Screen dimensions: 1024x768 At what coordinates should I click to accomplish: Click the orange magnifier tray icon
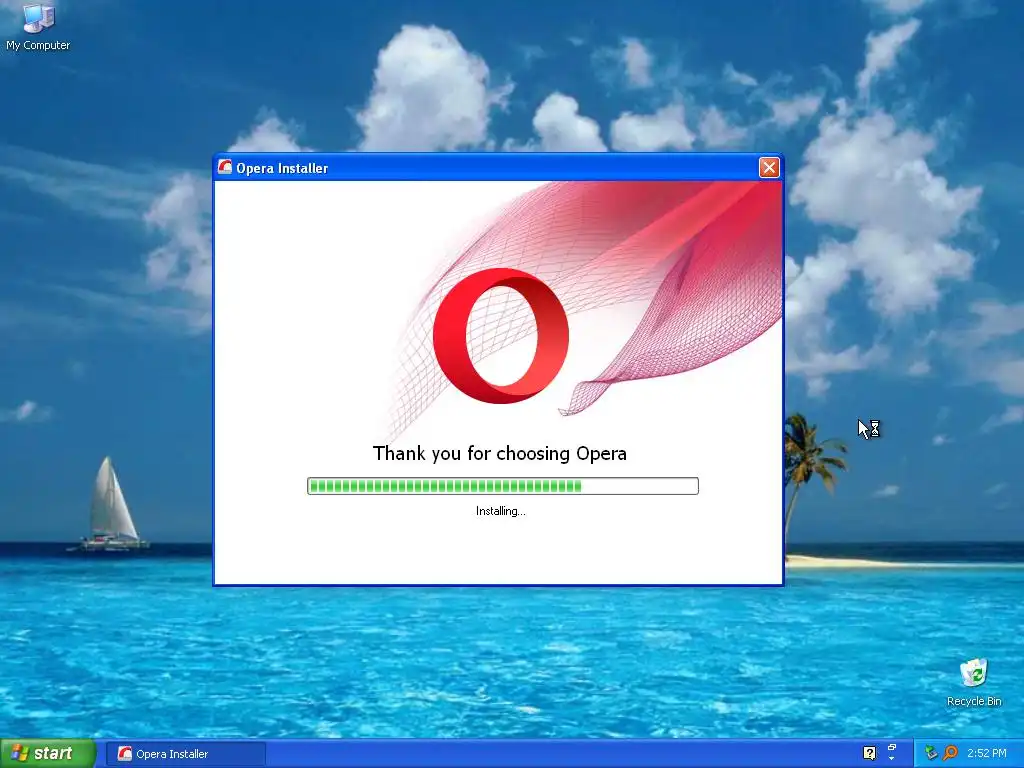pos(950,753)
